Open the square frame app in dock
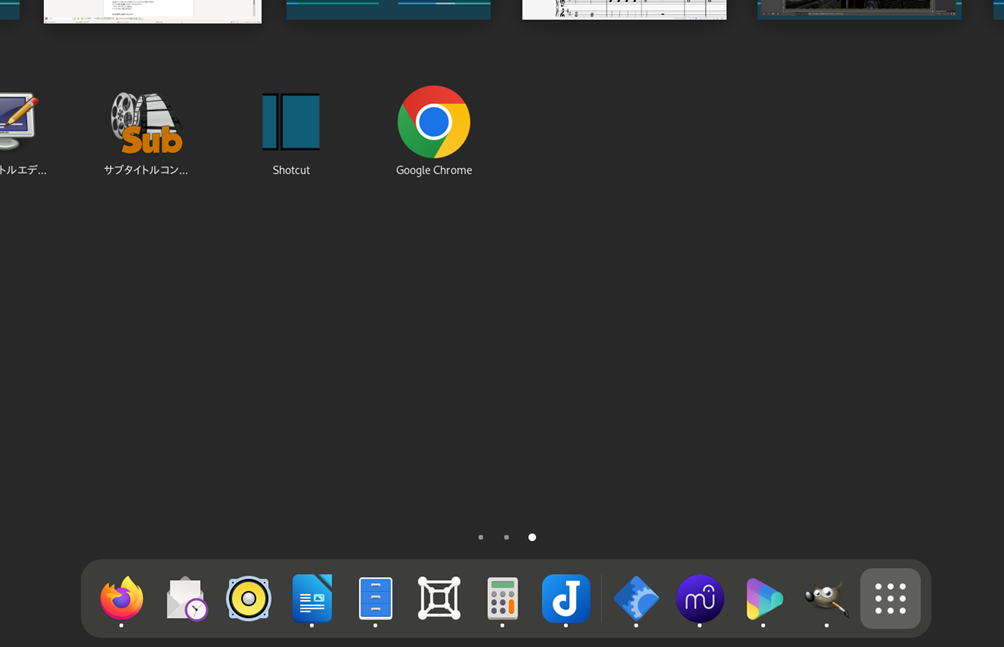The width and height of the screenshot is (1004, 647). 439,598
